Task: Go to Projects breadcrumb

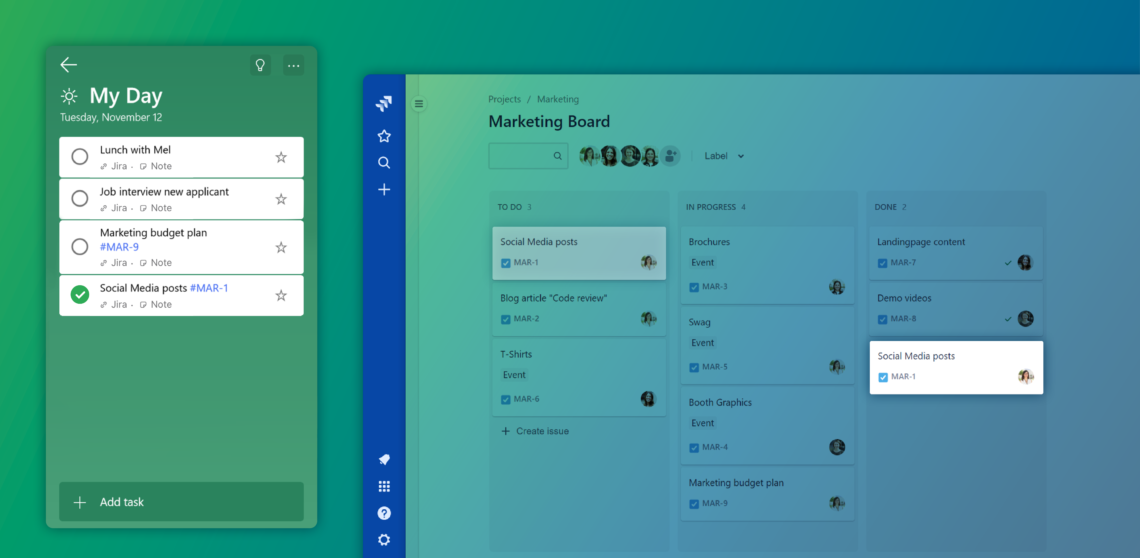Action: [x=505, y=99]
